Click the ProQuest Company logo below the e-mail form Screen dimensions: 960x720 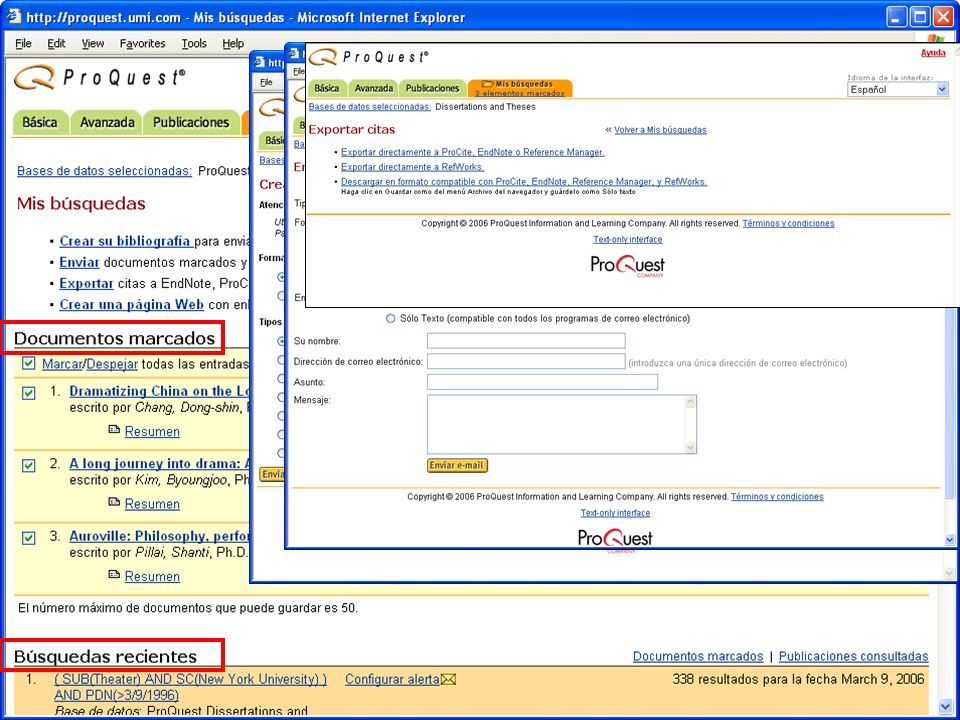click(x=615, y=539)
